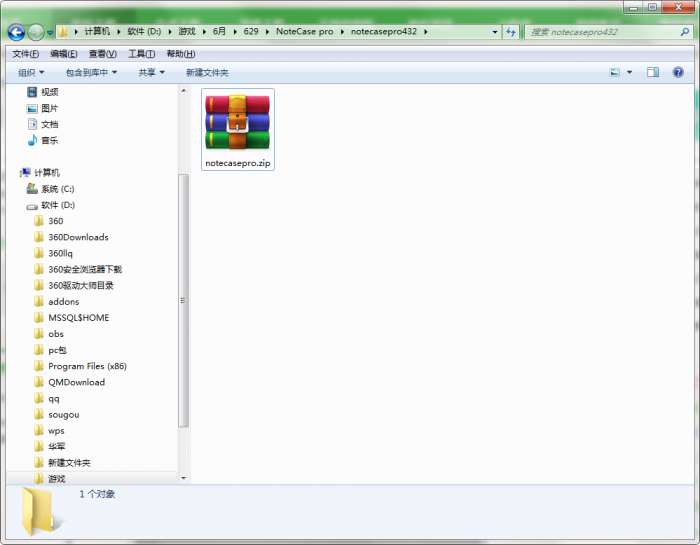
Task: Select 6月 breadcrumb segment
Action: click(219, 31)
